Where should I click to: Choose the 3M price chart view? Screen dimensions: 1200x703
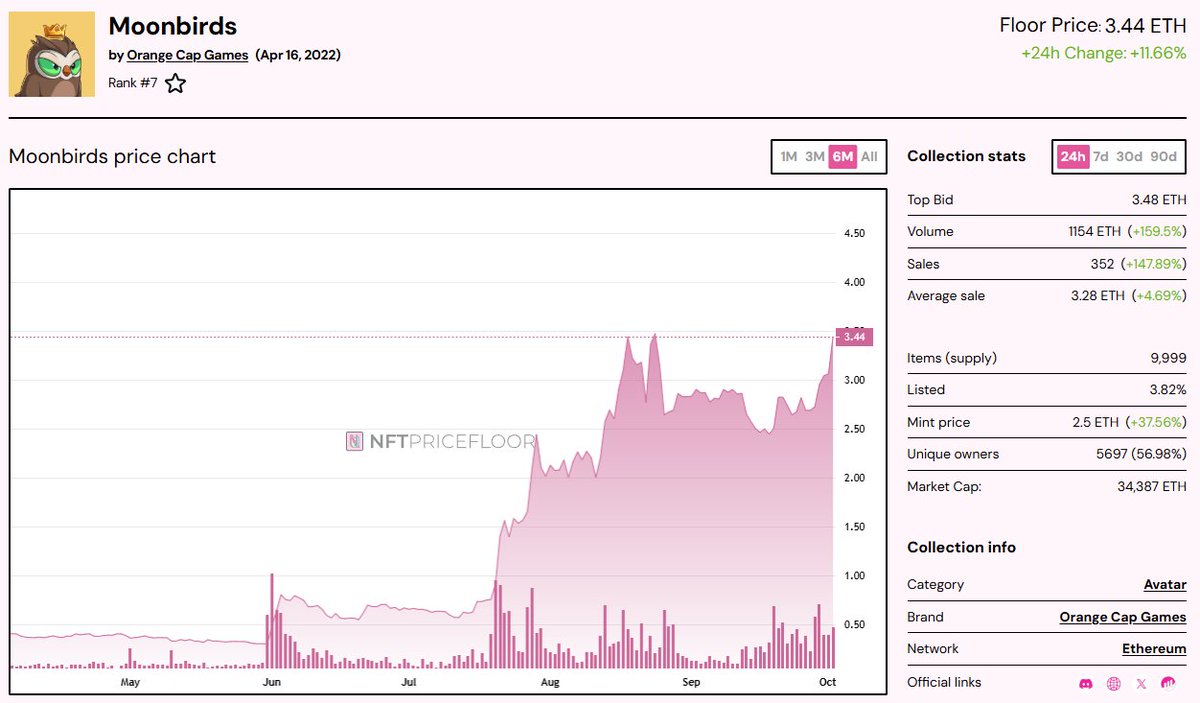click(x=813, y=157)
